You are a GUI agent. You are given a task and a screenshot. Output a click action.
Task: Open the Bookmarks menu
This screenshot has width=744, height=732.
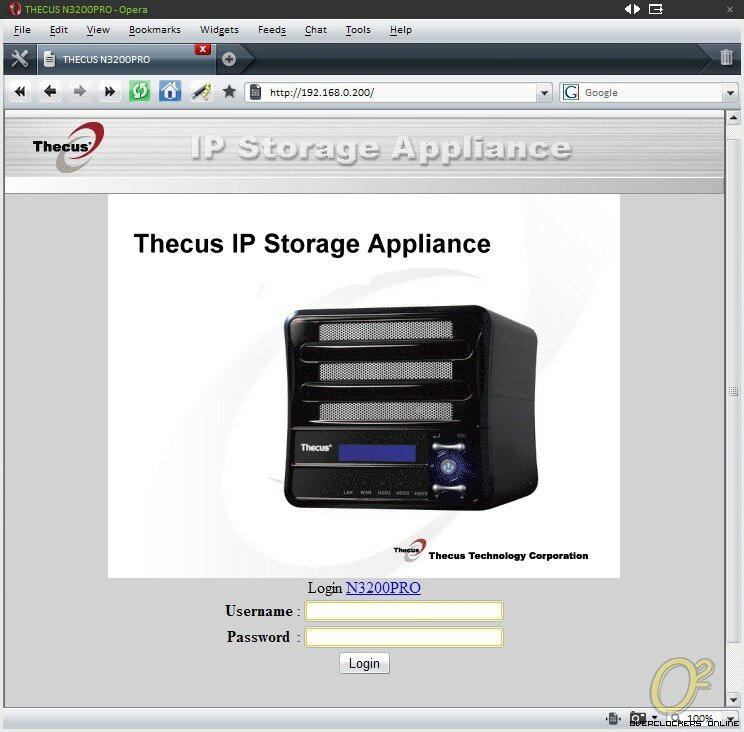[x=155, y=30]
